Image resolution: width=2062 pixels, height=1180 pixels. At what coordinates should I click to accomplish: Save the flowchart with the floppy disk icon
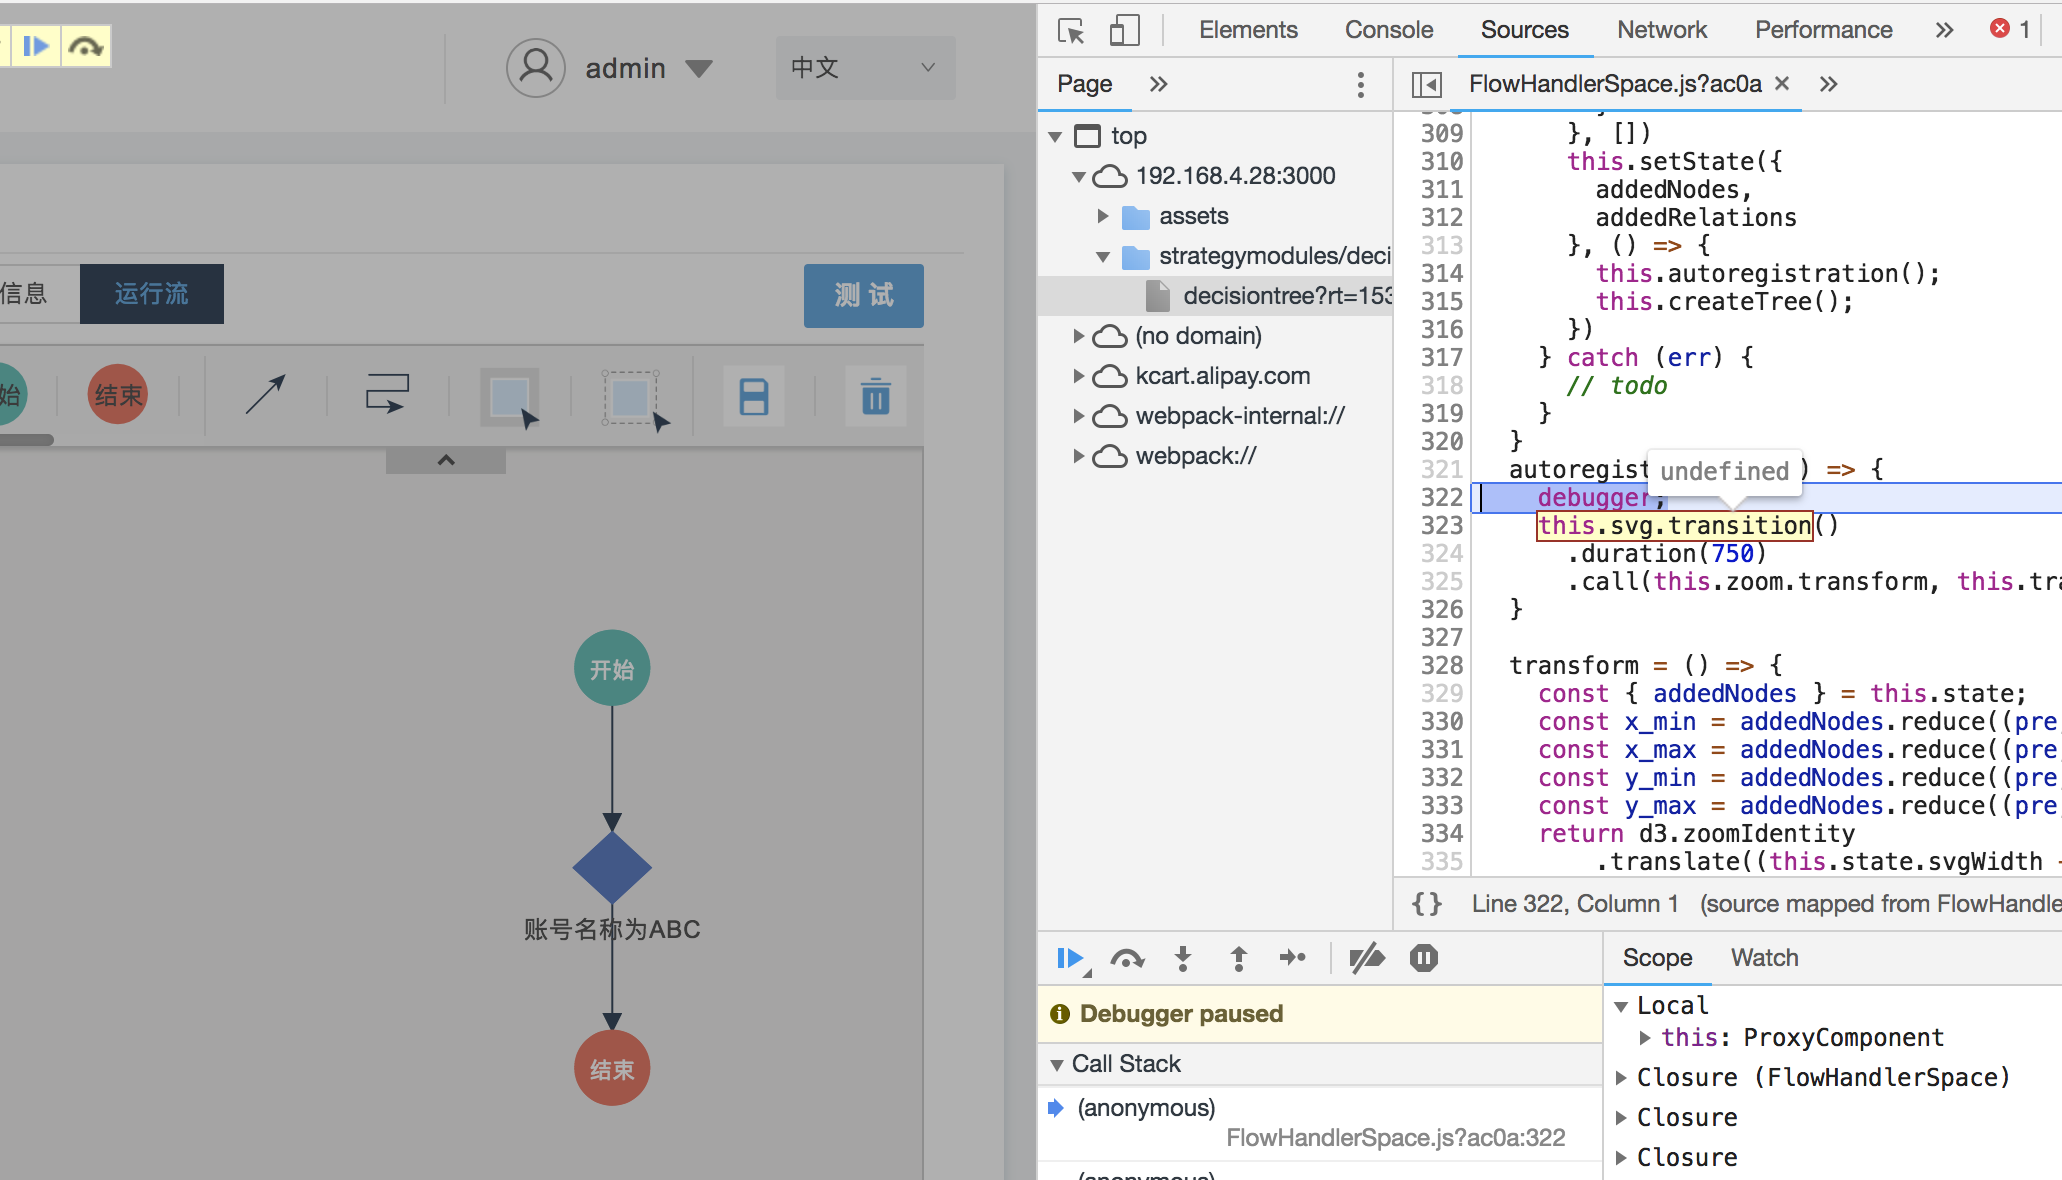(x=753, y=396)
